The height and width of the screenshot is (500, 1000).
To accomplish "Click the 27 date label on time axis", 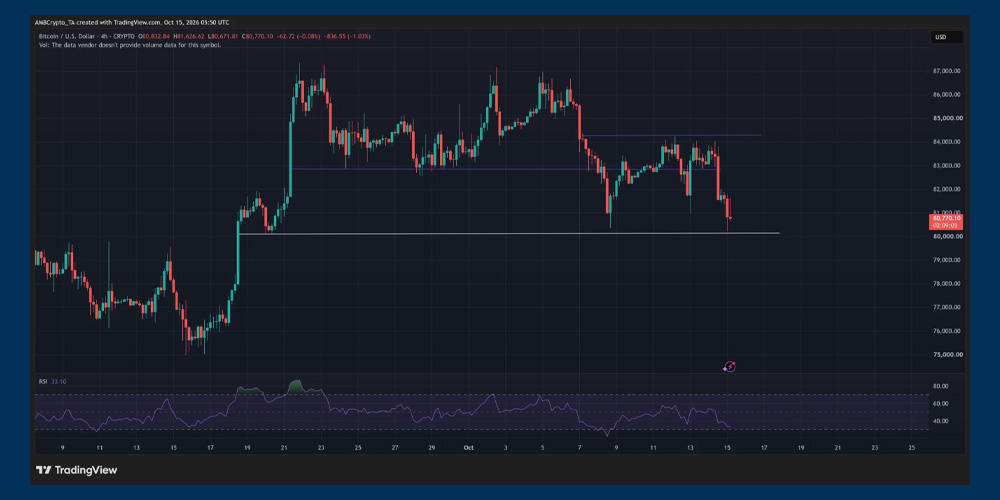I will point(395,448).
